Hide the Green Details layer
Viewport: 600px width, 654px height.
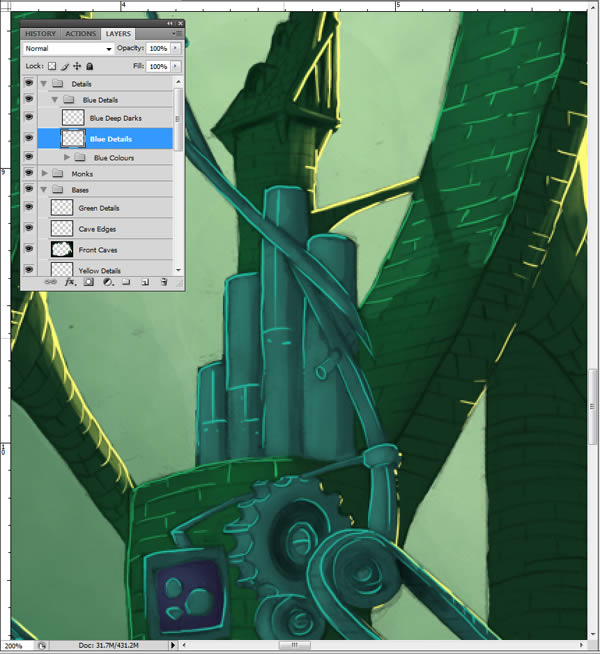click(x=29, y=207)
